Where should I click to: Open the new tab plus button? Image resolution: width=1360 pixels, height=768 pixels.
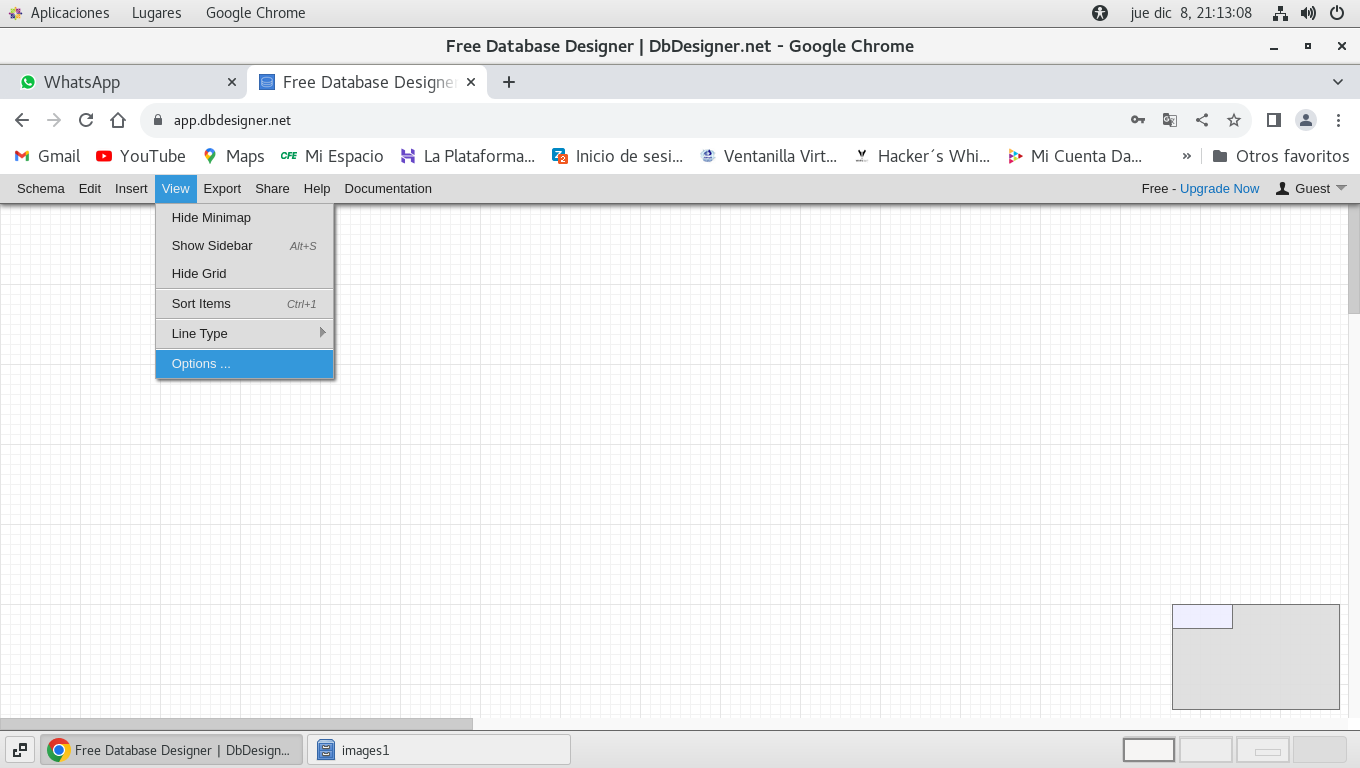coord(509,82)
